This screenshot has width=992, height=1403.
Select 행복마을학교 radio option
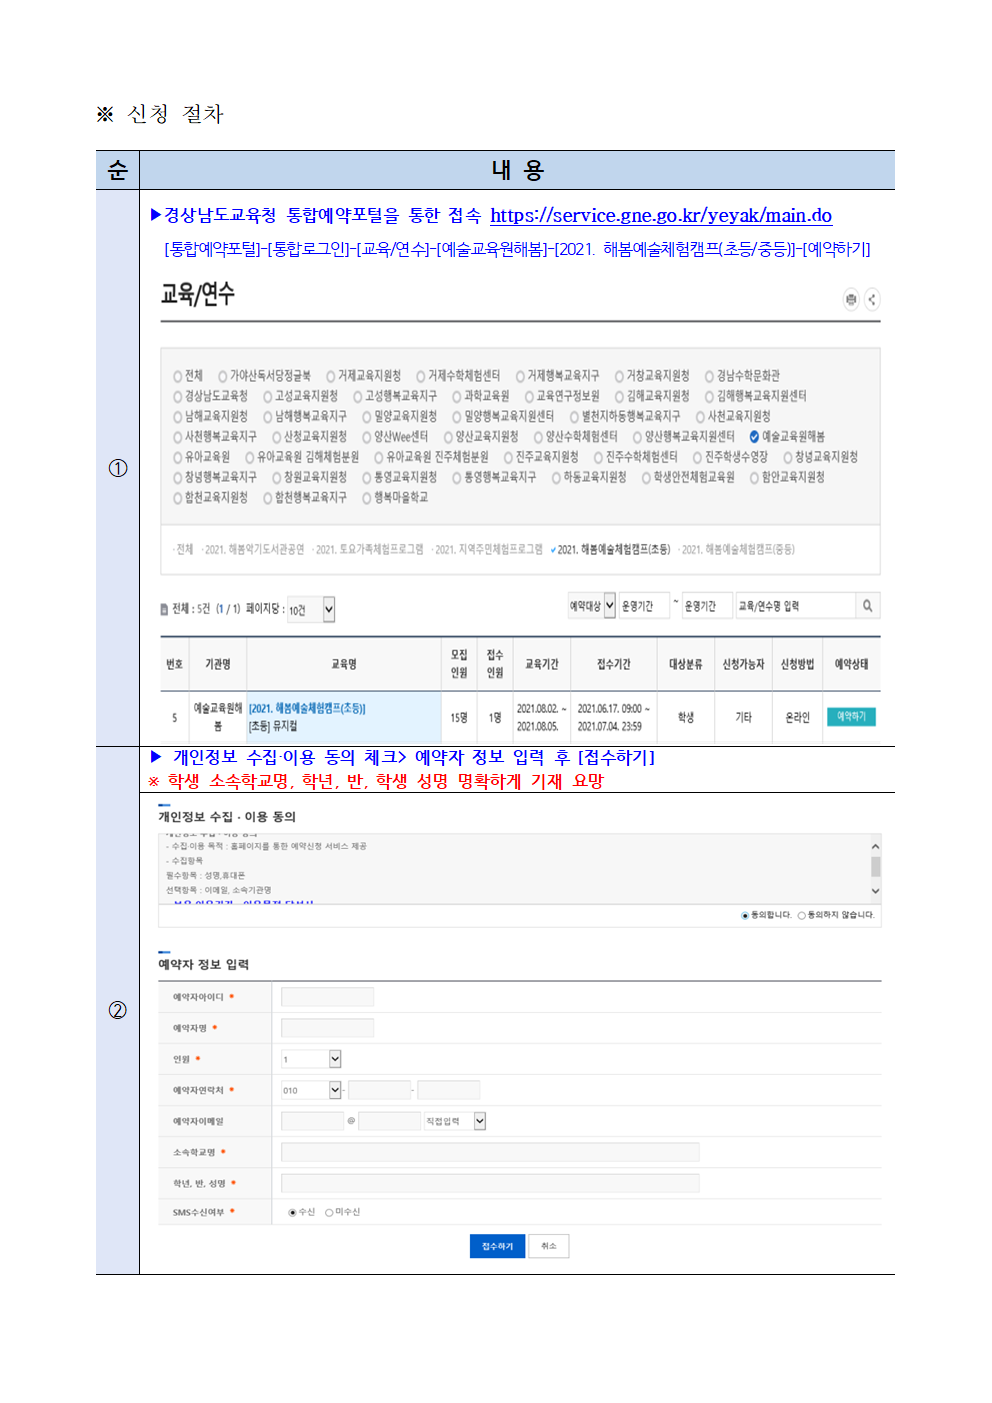point(367,497)
